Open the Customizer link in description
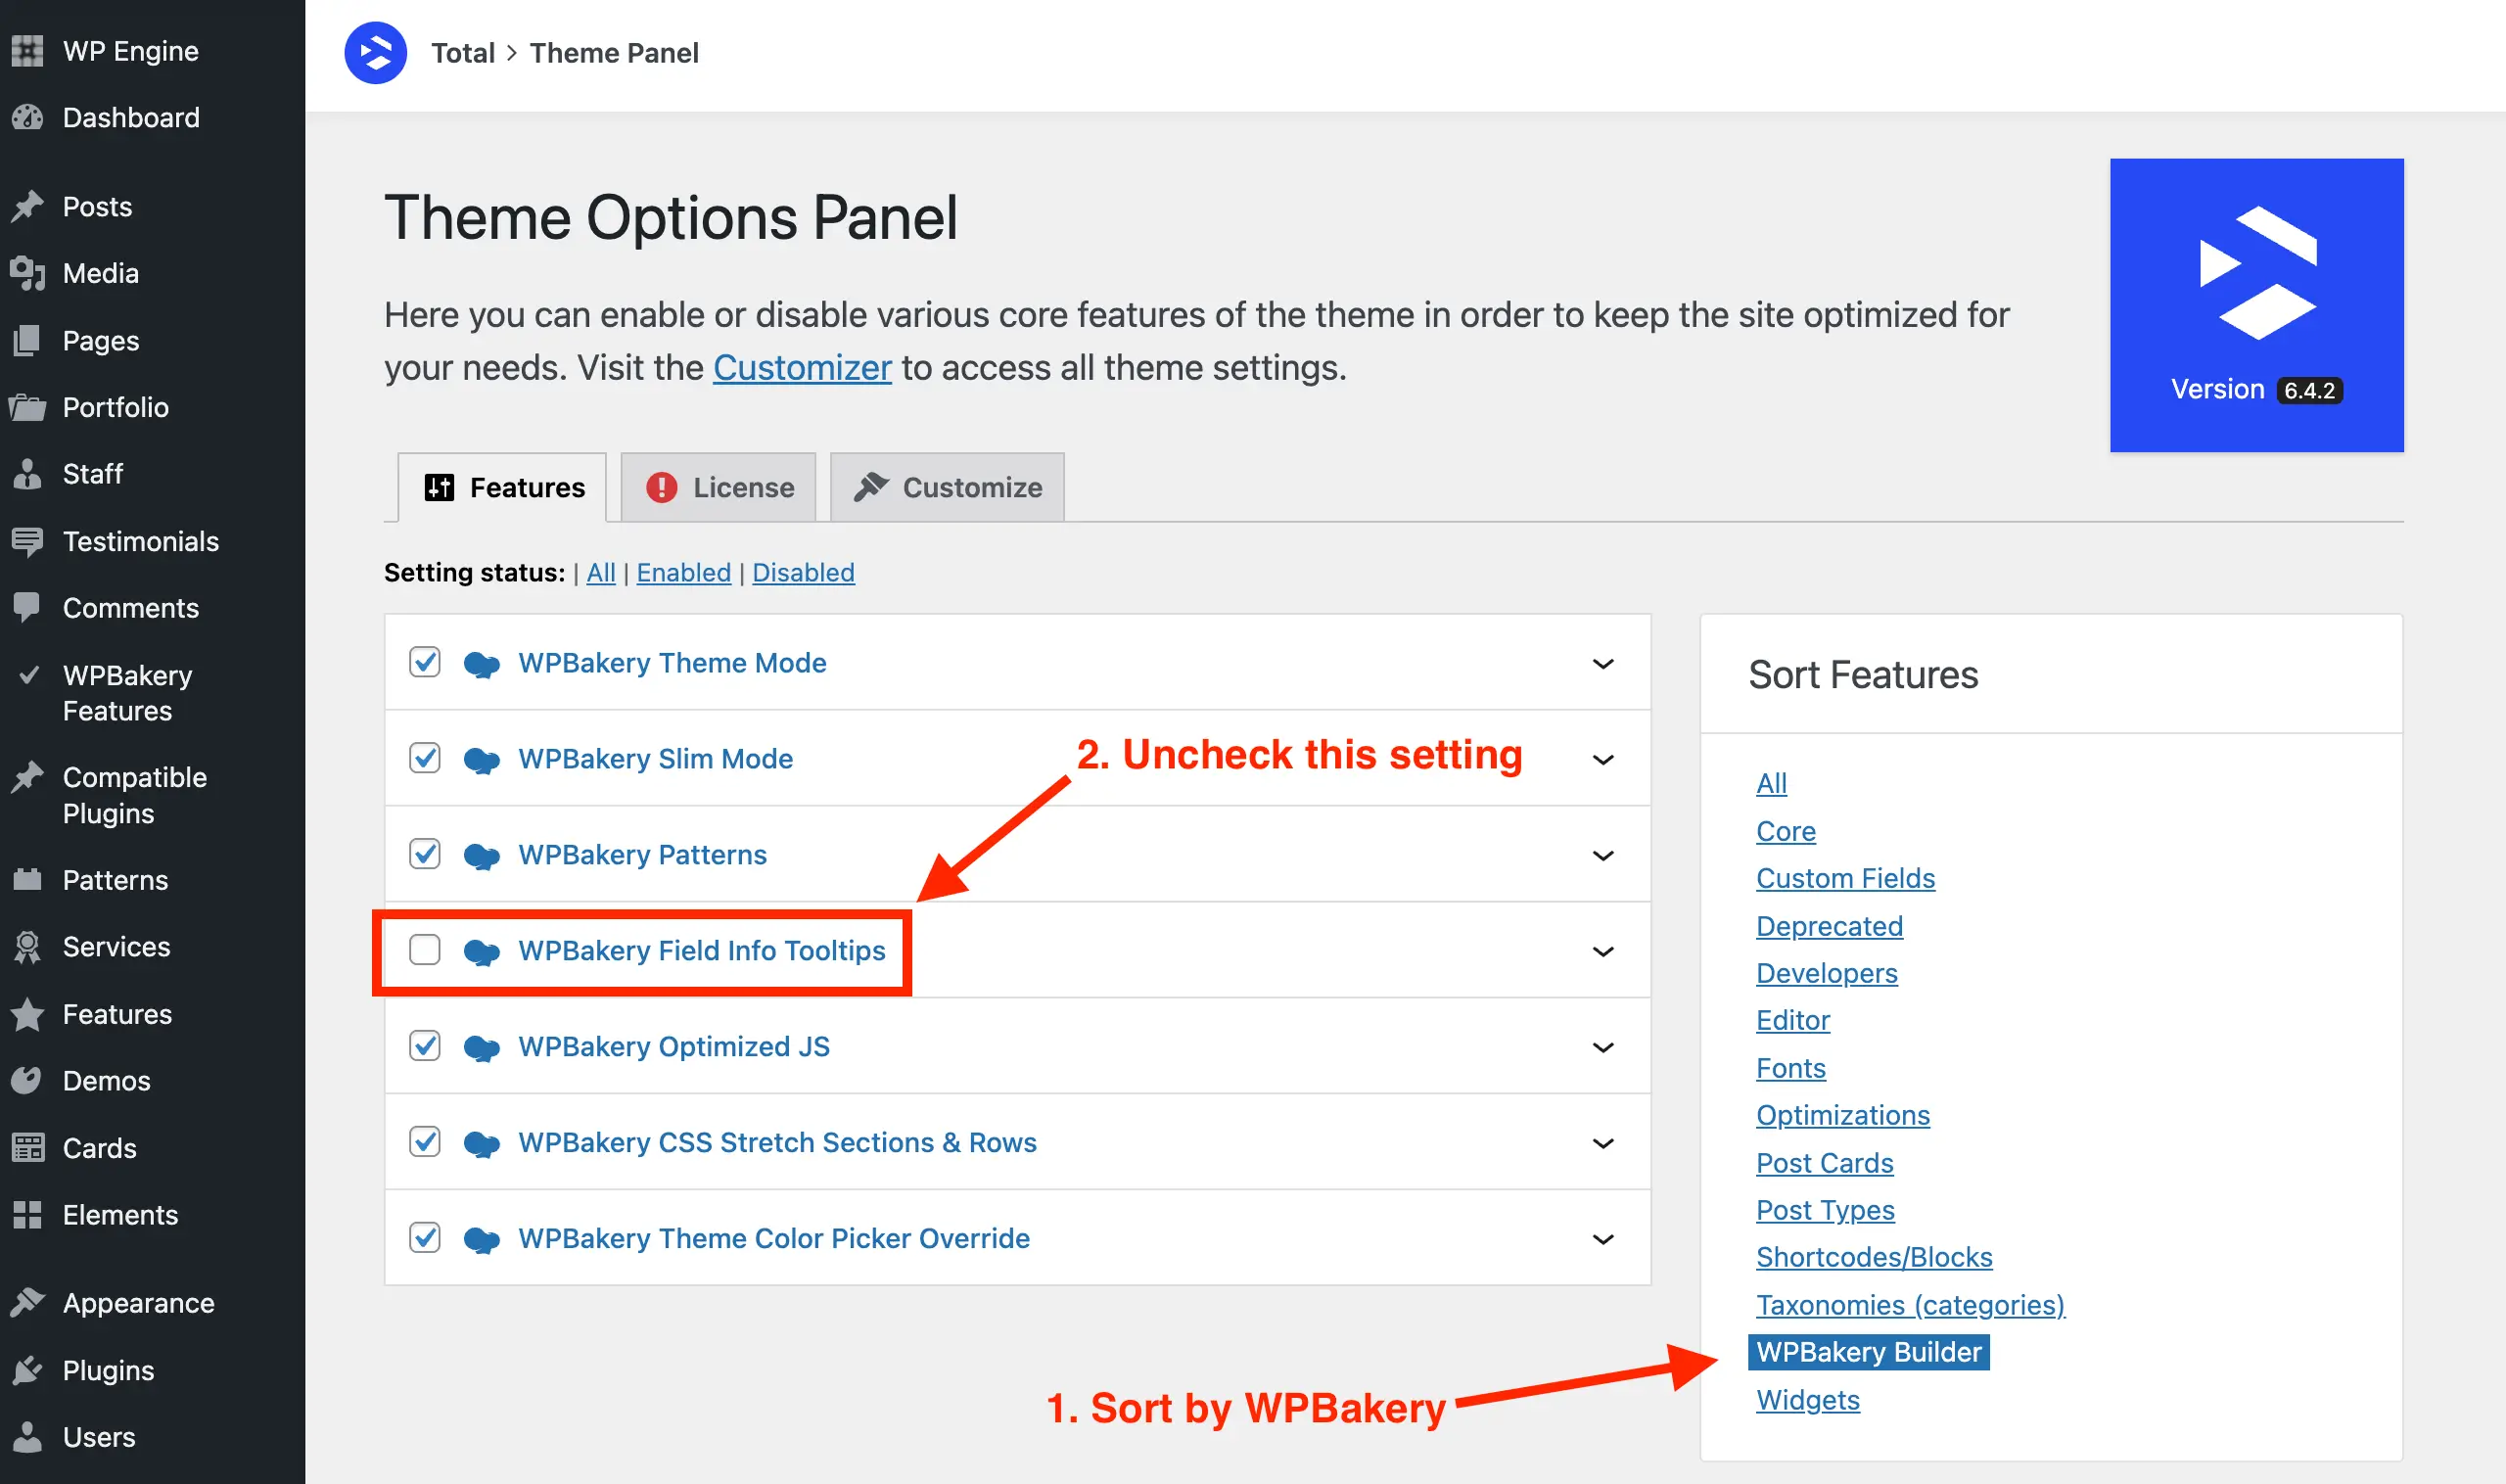This screenshot has height=1484, width=2506. pyautogui.click(x=802, y=368)
